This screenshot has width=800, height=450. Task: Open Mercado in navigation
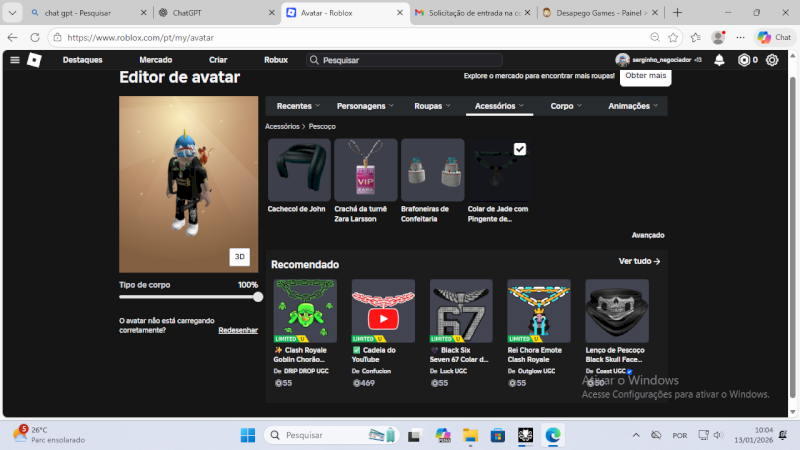[156, 60]
